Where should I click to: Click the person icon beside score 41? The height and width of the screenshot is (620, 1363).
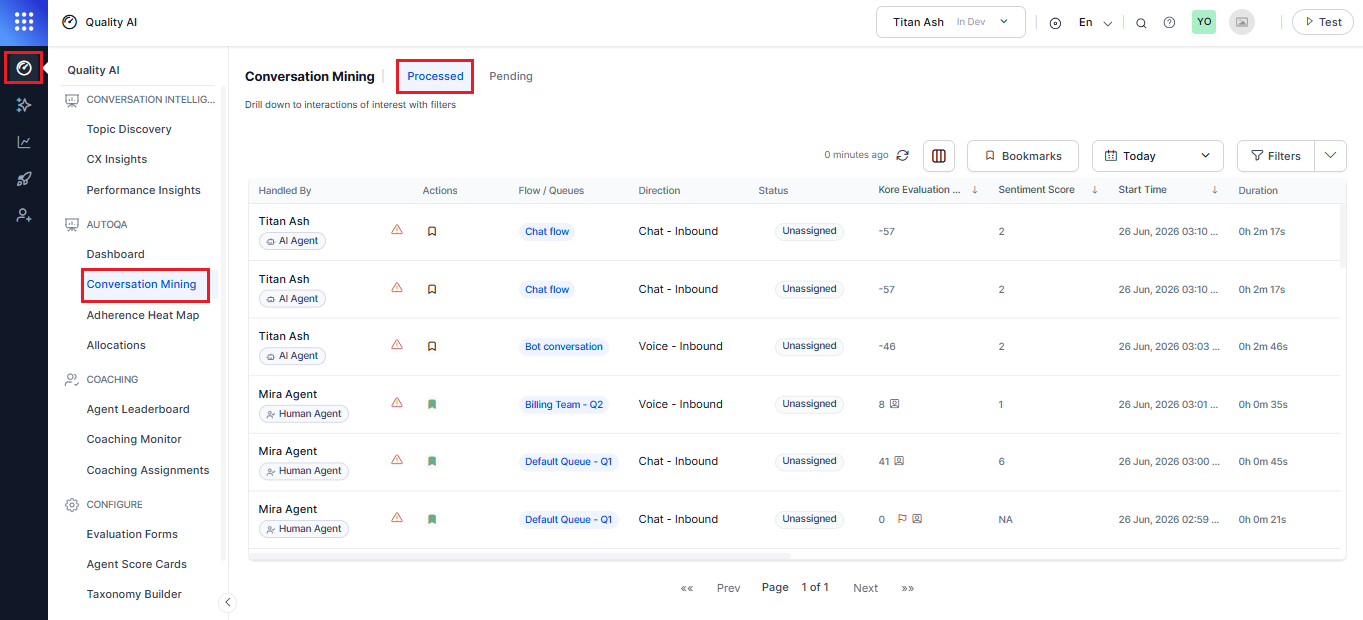pyautogui.click(x=899, y=461)
